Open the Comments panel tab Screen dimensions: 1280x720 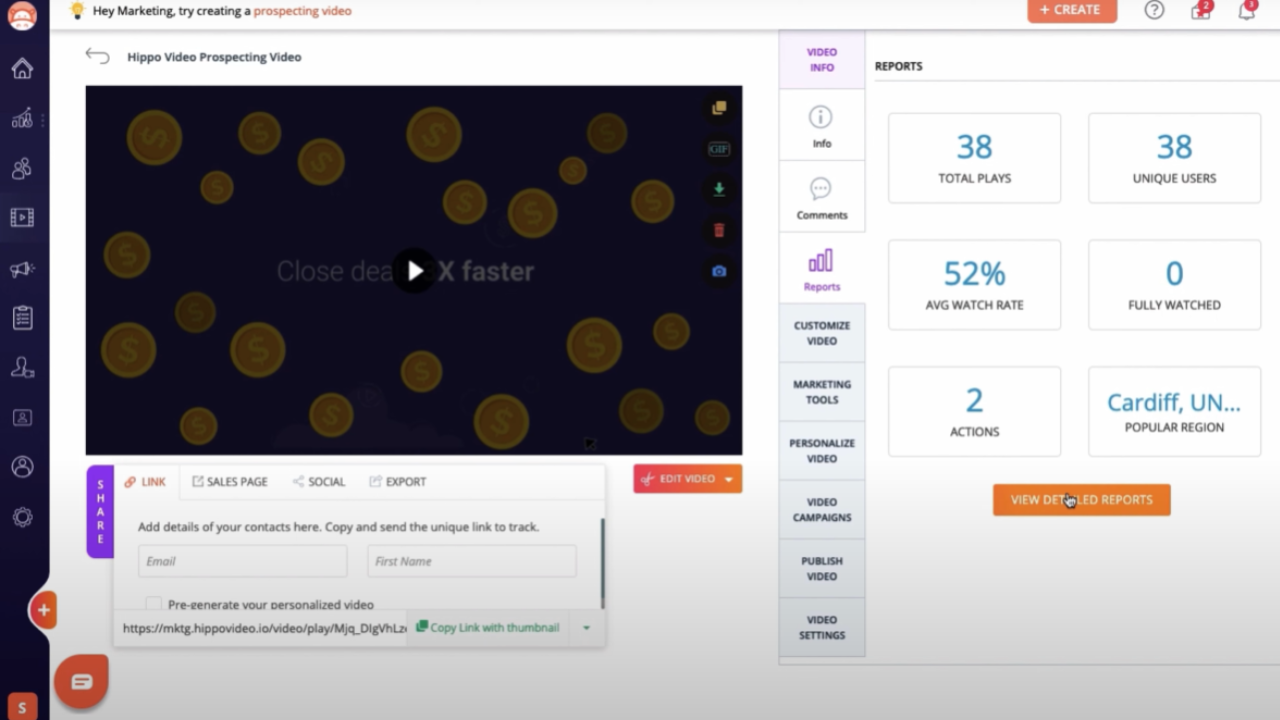point(822,198)
